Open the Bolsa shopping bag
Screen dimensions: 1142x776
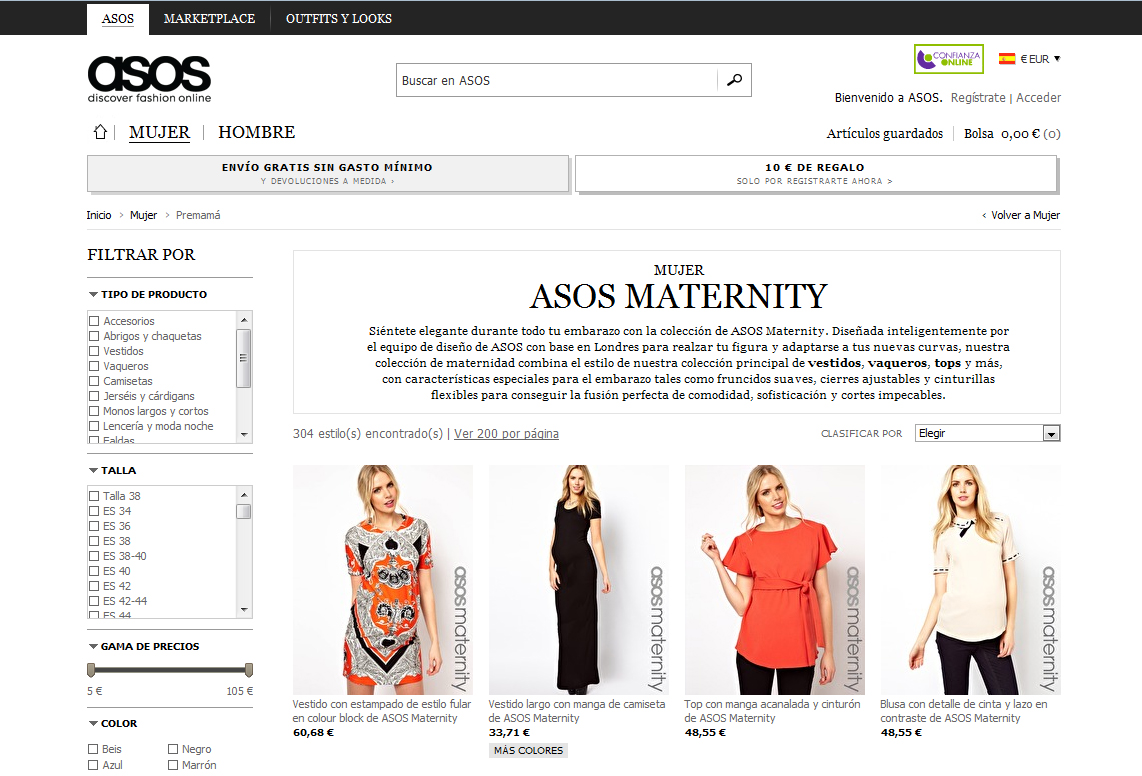coord(1012,133)
